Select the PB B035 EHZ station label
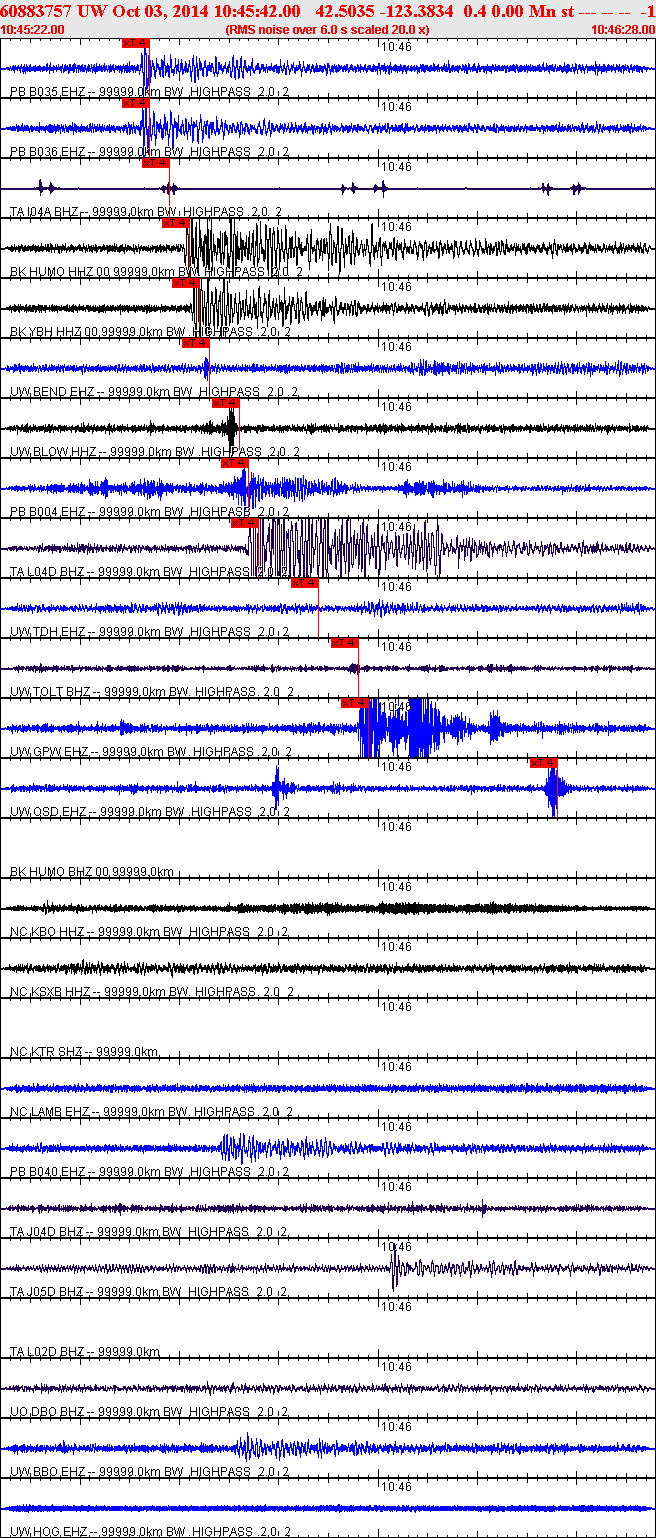656x1538 pixels. click(149, 92)
